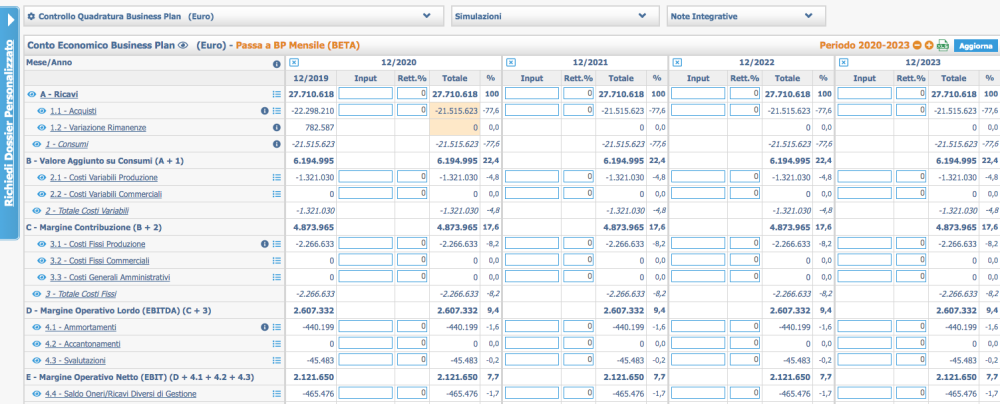Open detail list for 4.4 - Saldo Oneri/Ricavi Diversi
The height and width of the screenshot is (404, 1000).
point(277,393)
